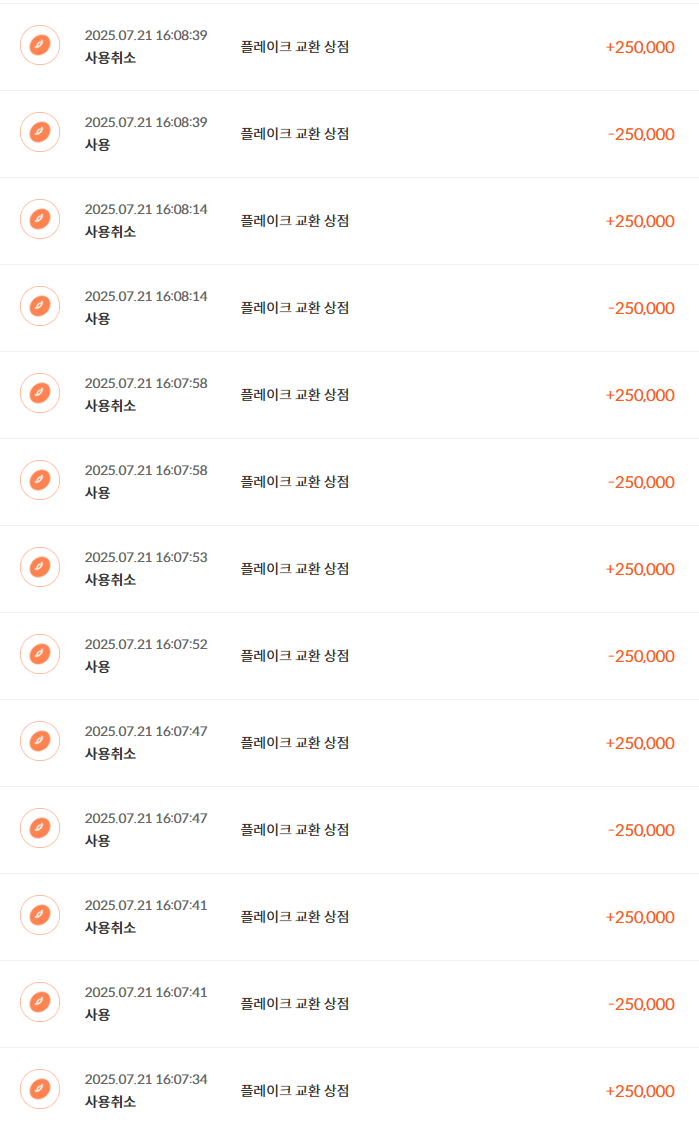This screenshot has height=1132, width=699.
Task: Select +250,000 amount at 16:08:39
Action: point(640,47)
